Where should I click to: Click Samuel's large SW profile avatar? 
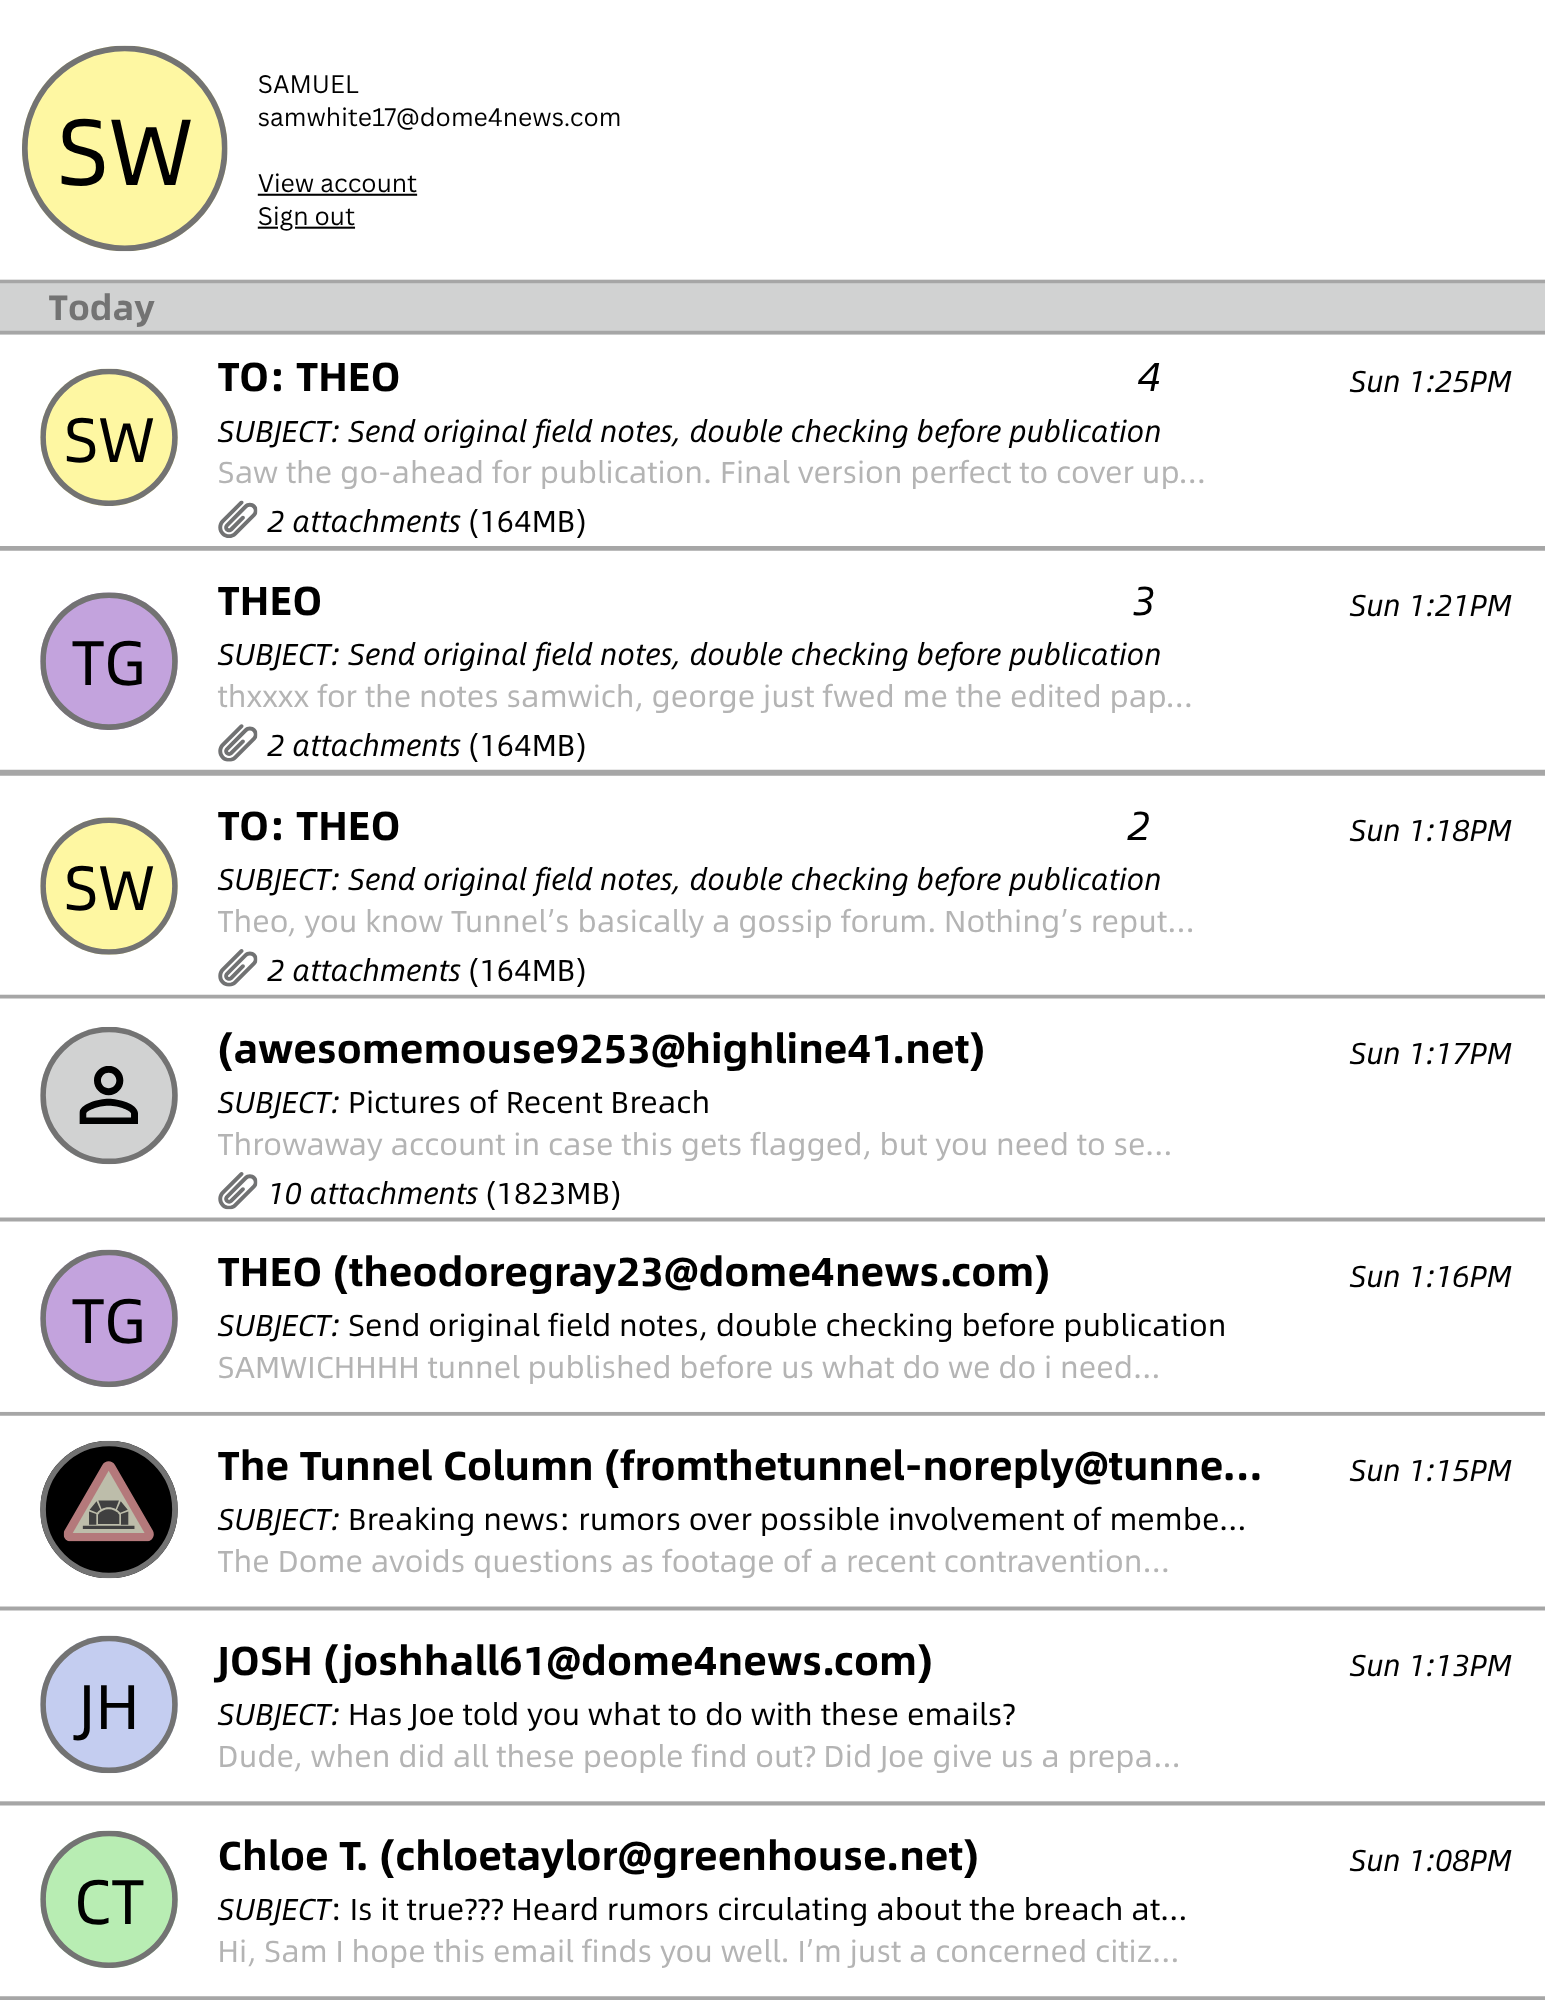[x=125, y=149]
